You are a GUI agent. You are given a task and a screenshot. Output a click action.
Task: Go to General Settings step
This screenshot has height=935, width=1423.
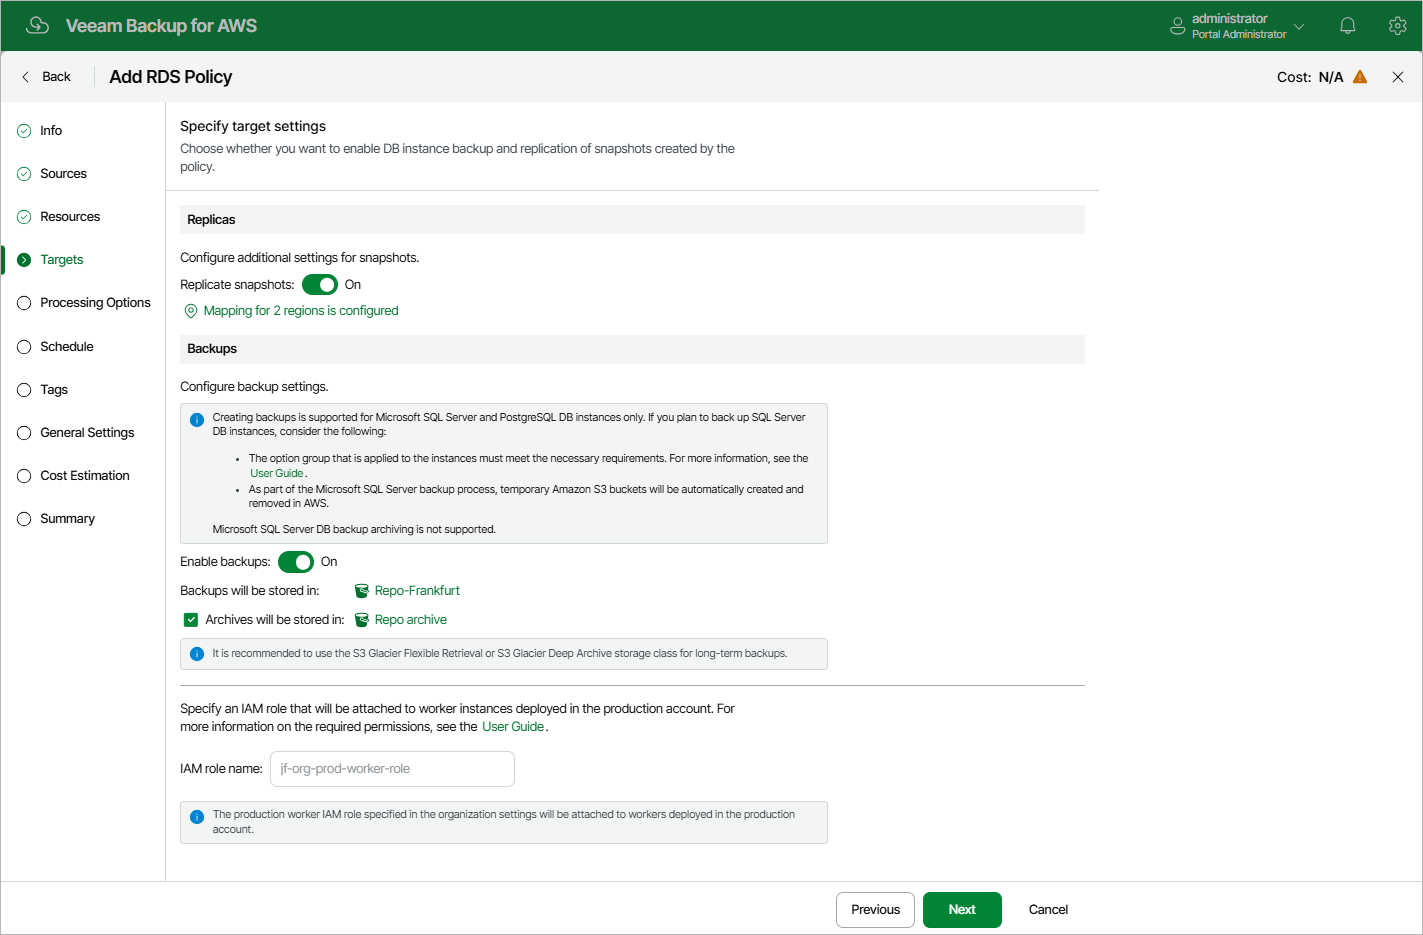coord(87,433)
